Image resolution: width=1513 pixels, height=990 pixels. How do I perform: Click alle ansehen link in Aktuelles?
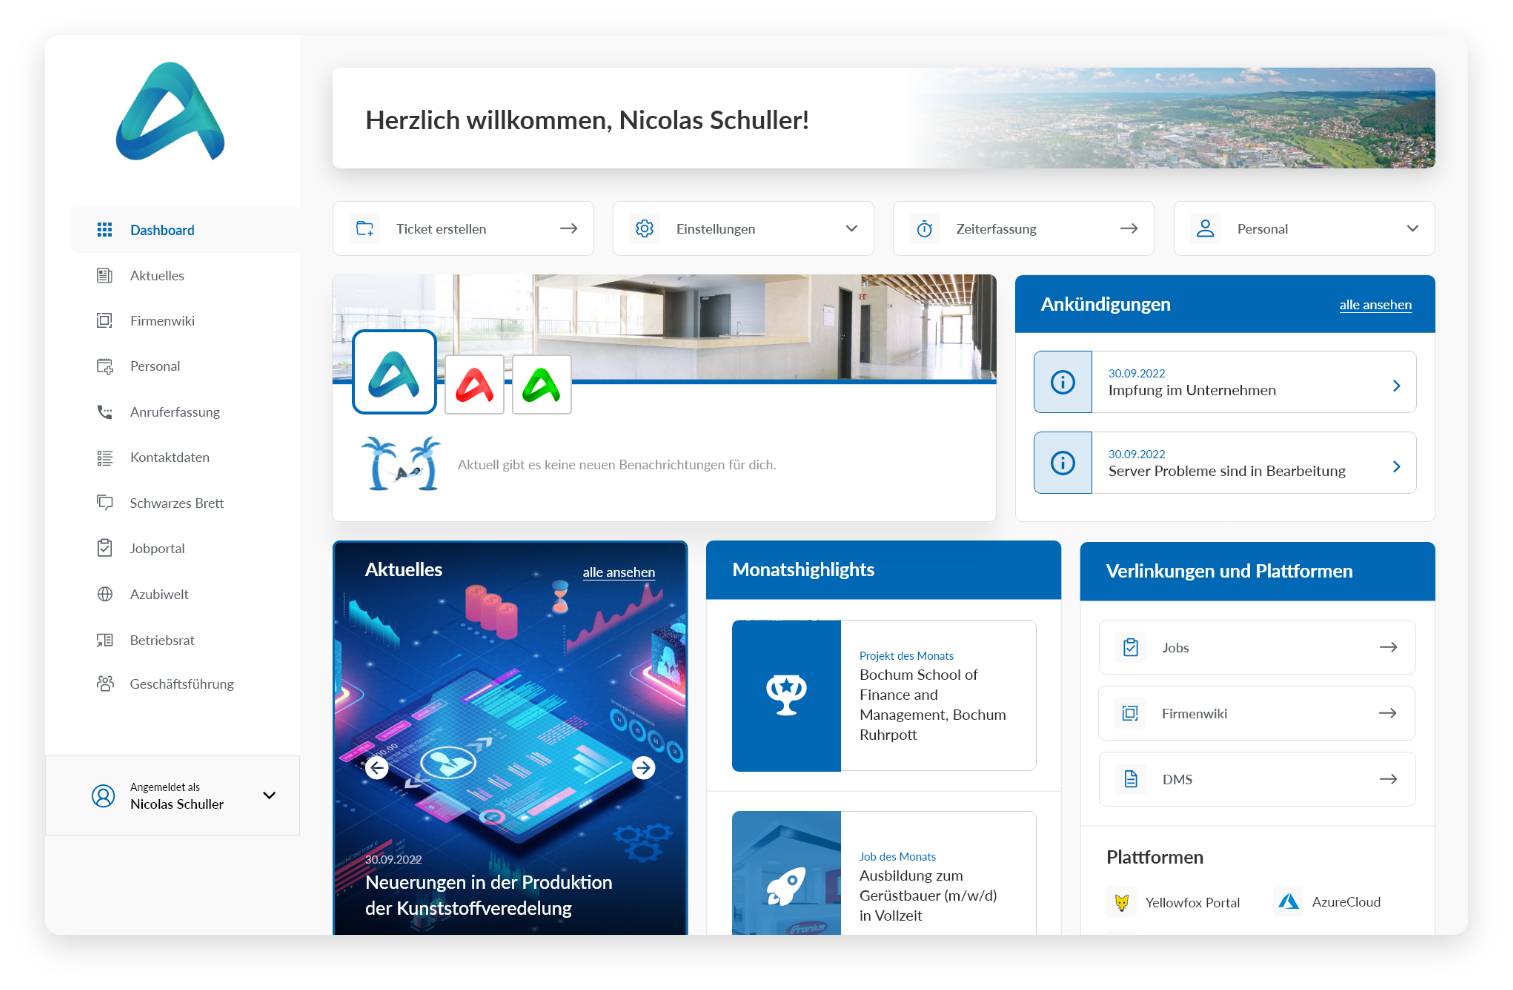pyautogui.click(x=619, y=573)
